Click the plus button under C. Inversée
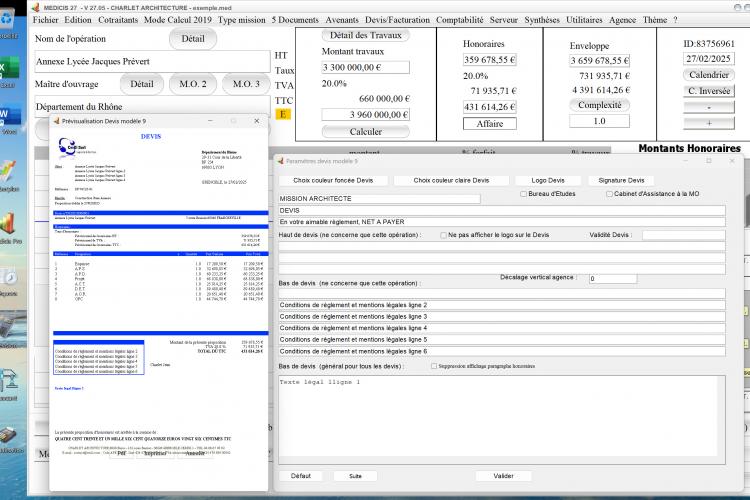The image size is (750, 500). pos(709,123)
